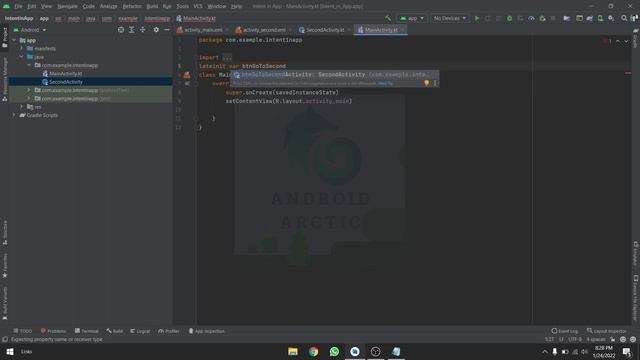
Task: Click the Make Project hammer icon
Action: [388, 18]
